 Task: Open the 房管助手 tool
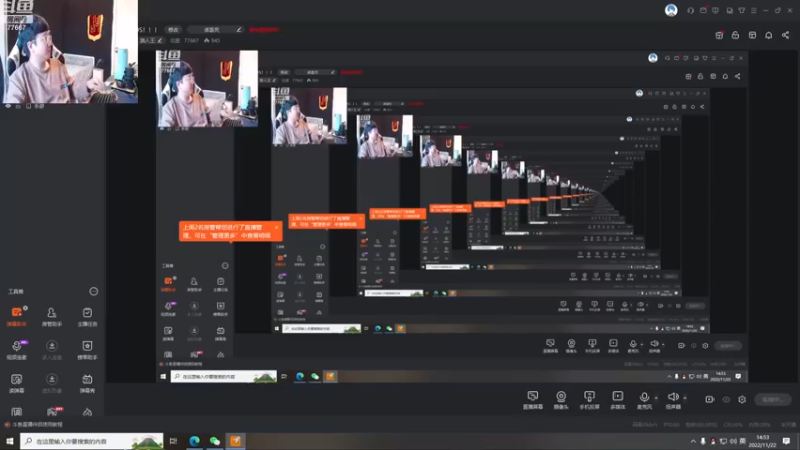click(52, 316)
